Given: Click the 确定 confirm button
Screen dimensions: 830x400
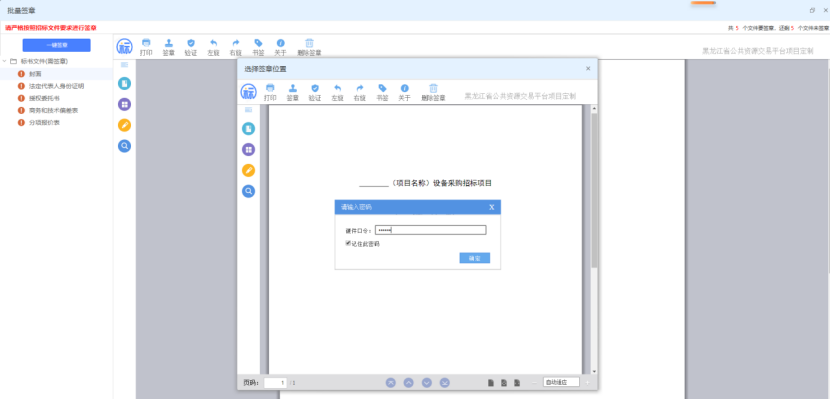Looking at the screenshot, I should click(474, 258).
